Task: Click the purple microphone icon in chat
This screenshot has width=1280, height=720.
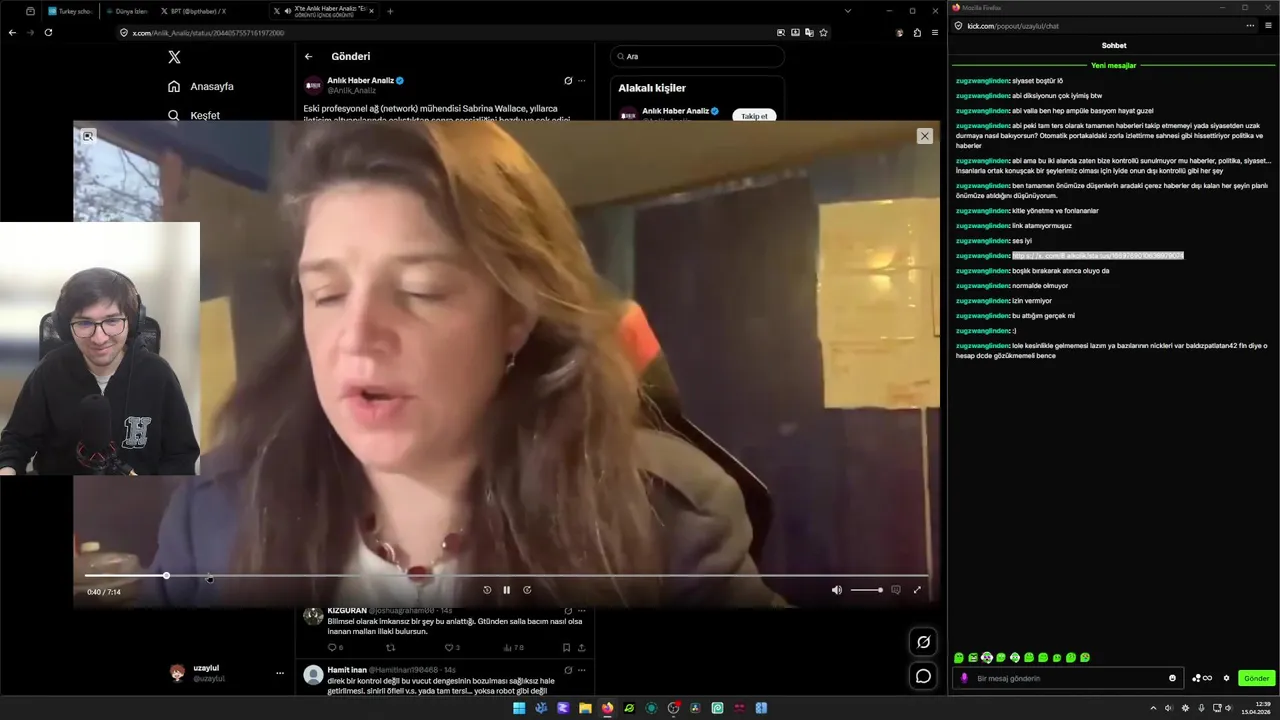Action: point(965,678)
